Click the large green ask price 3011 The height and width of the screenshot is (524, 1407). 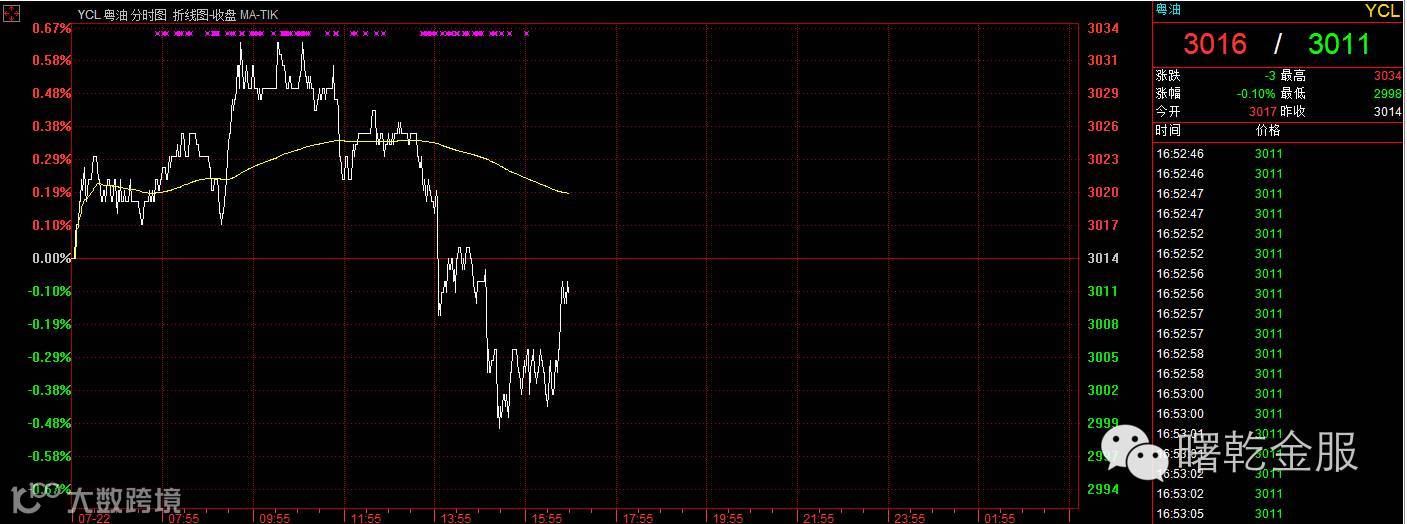(1339, 44)
